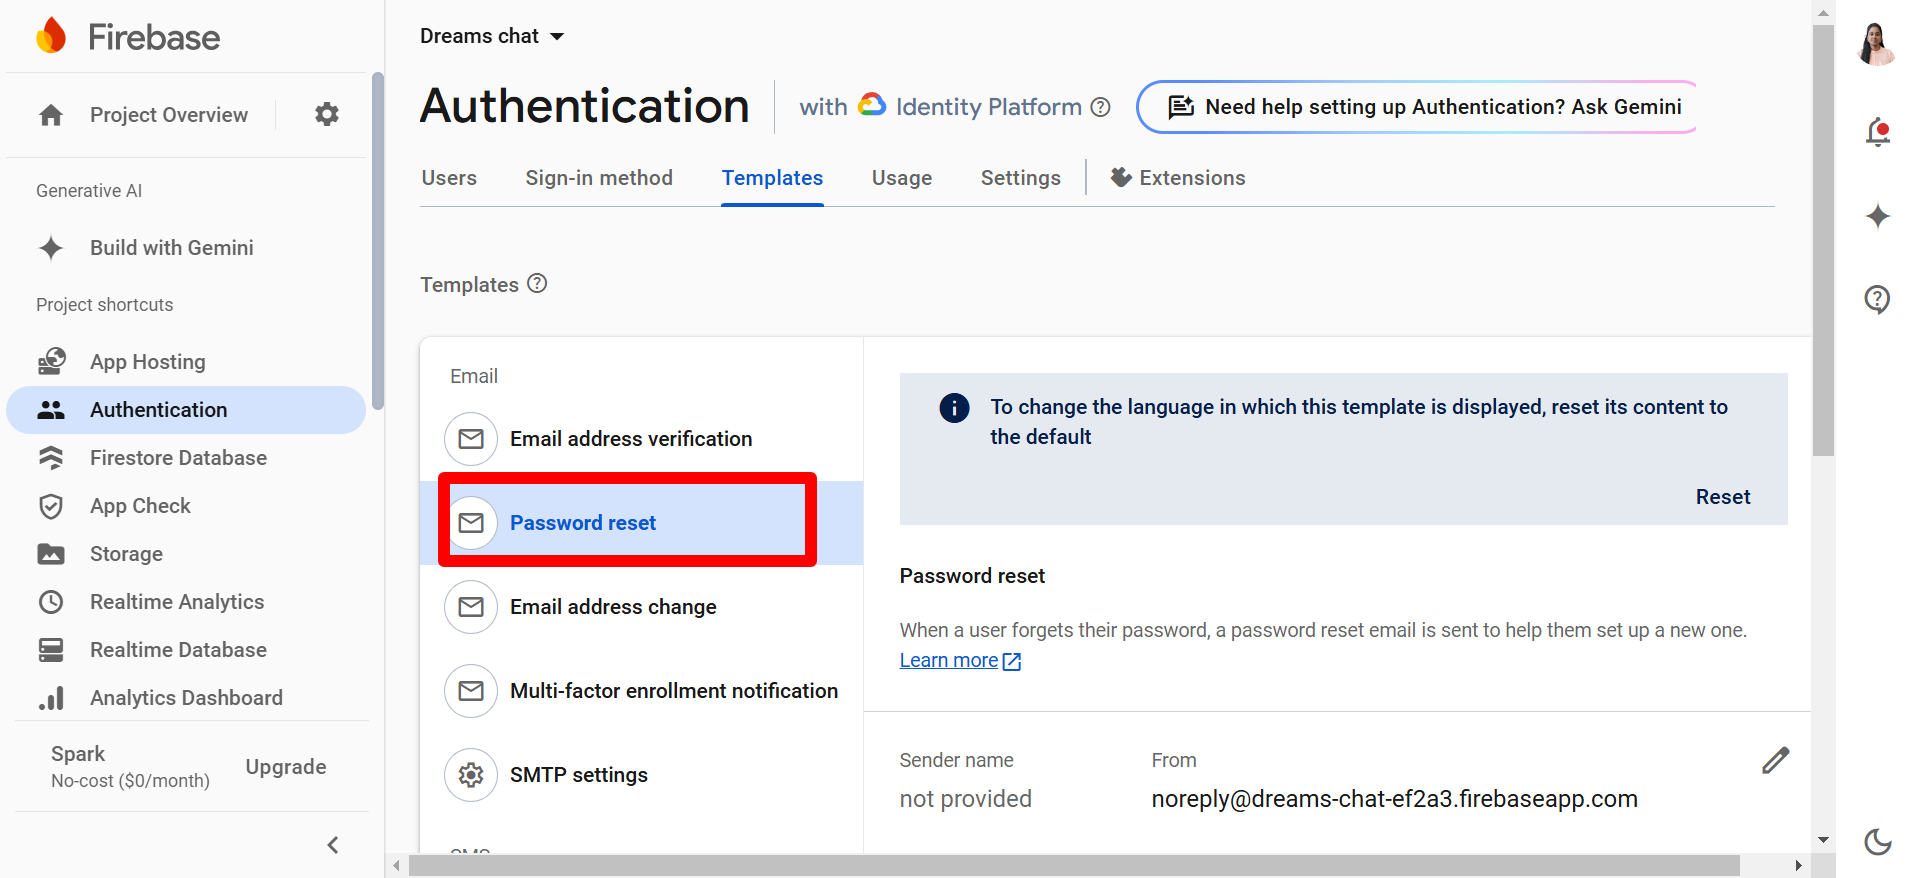
Task: Switch to the Sign-in method tab
Action: click(x=599, y=178)
